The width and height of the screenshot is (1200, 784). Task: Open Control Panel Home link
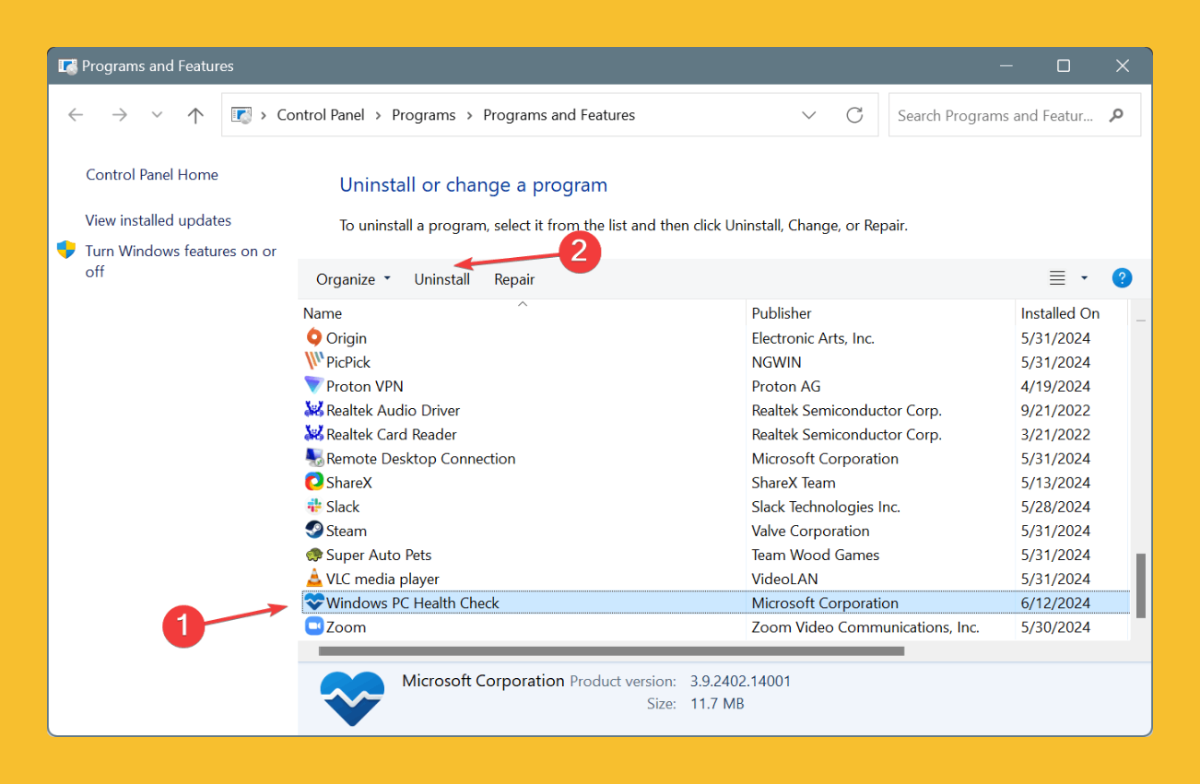[x=152, y=174]
